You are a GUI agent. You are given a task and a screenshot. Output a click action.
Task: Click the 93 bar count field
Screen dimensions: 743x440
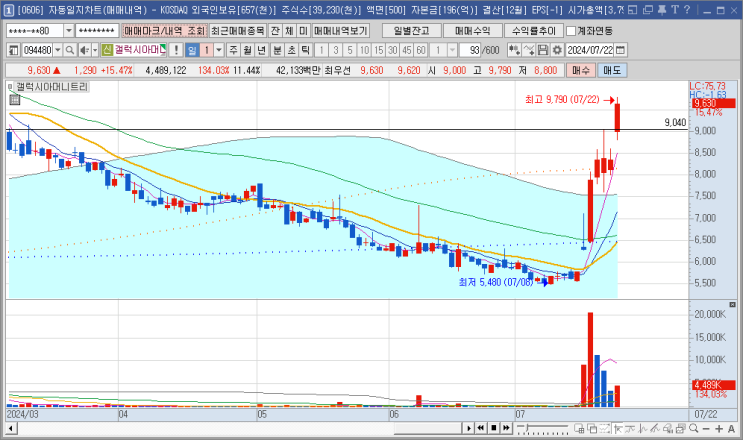pyautogui.click(x=470, y=50)
